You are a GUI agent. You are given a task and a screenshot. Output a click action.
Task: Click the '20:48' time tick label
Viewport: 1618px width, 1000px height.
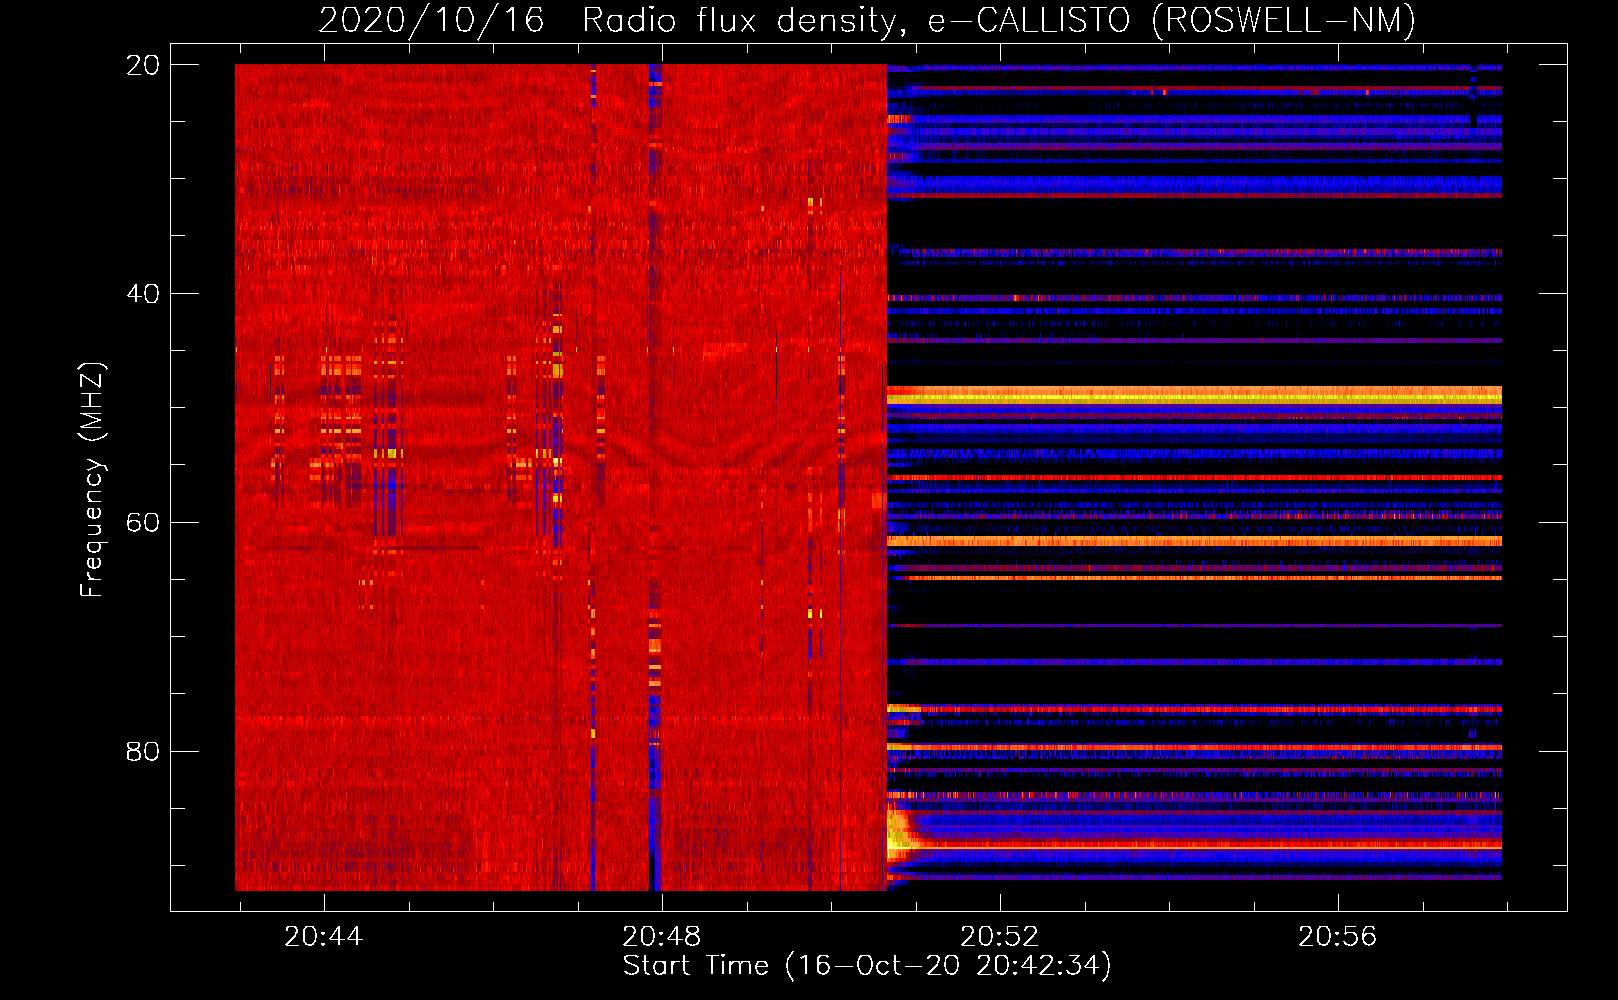(661, 937)
